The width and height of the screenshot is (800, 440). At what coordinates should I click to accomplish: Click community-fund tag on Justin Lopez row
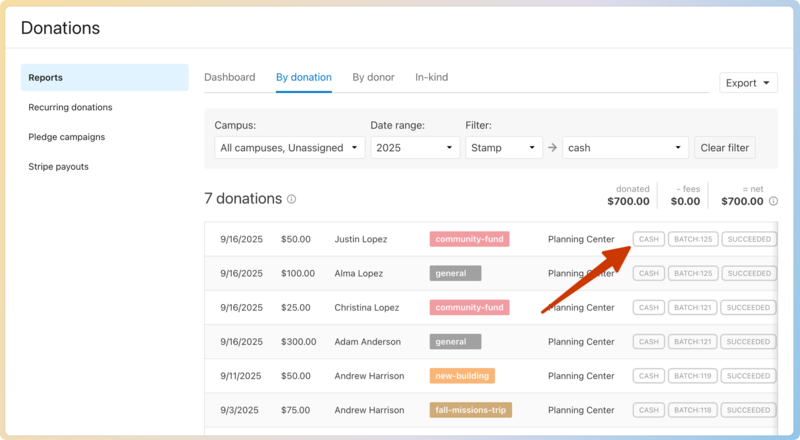coord(469,239)
